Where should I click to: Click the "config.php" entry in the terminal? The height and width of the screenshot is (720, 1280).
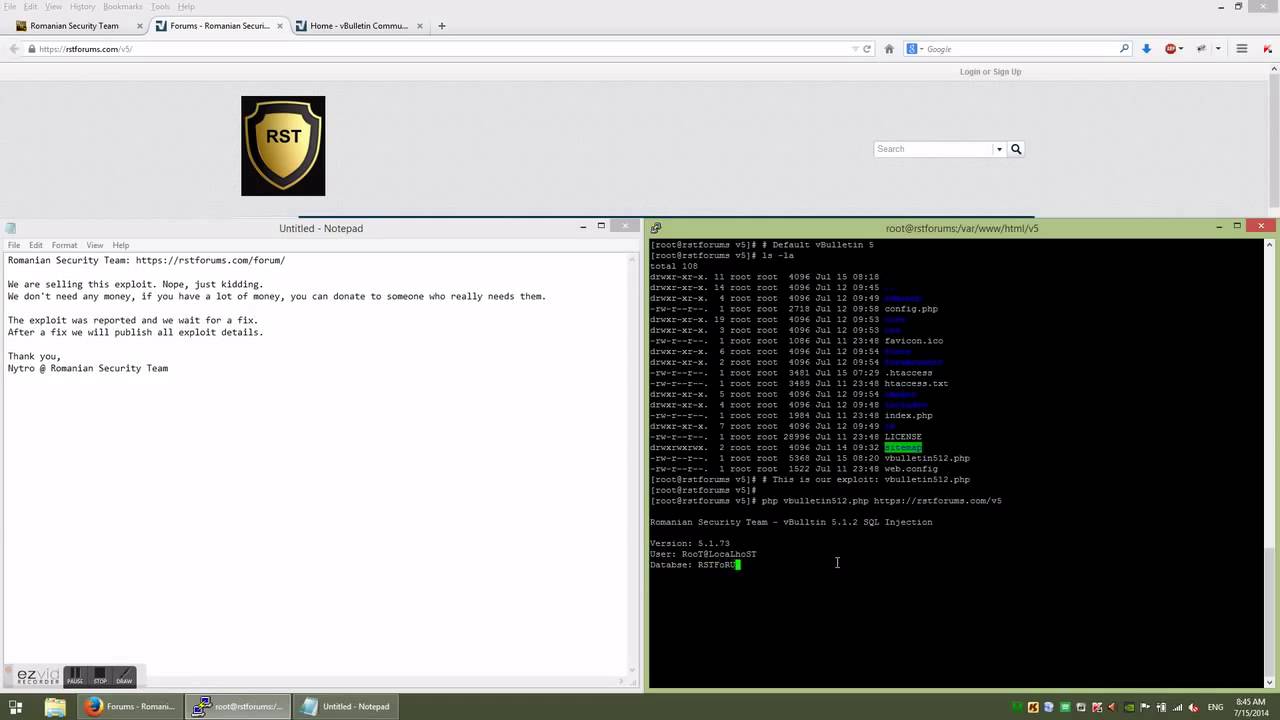[x=911, y=309]
